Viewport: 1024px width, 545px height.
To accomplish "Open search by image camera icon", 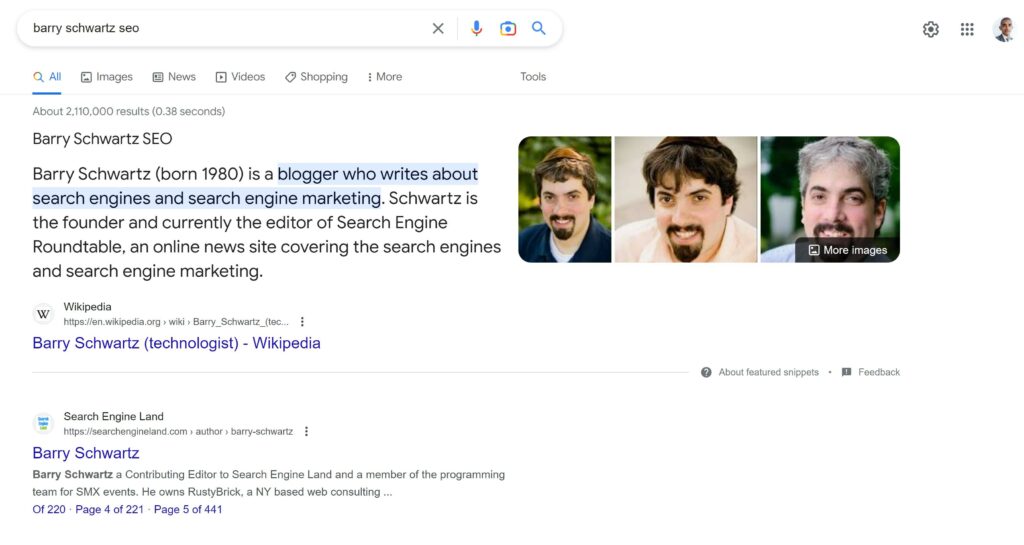I will 507,28.
